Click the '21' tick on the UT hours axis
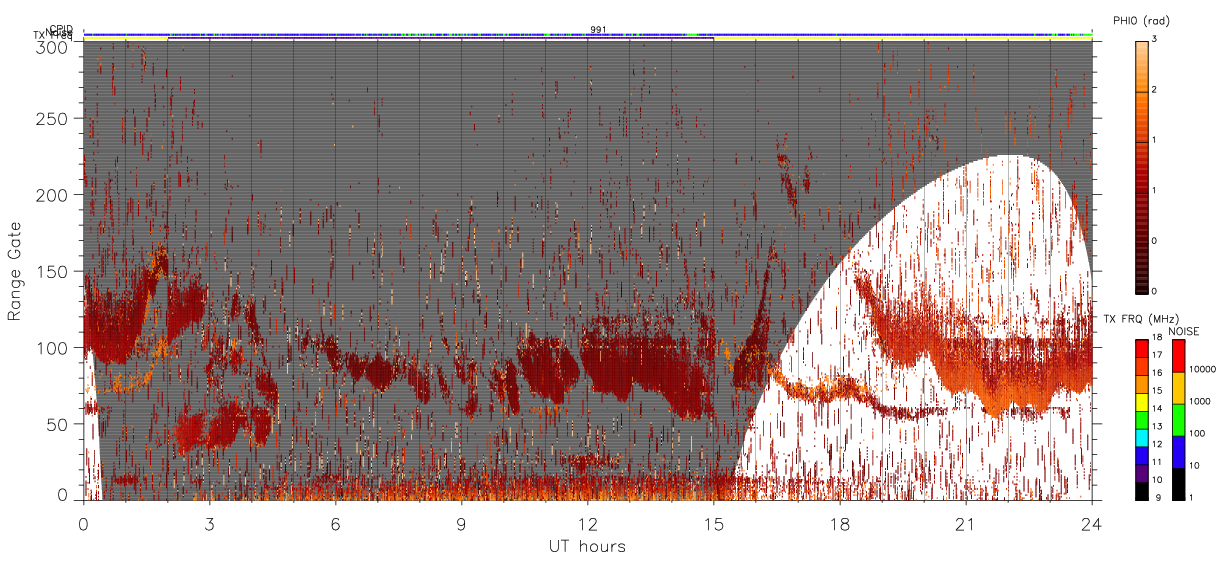The height and width of the screenshot is (567, 1228). [966, 523]
